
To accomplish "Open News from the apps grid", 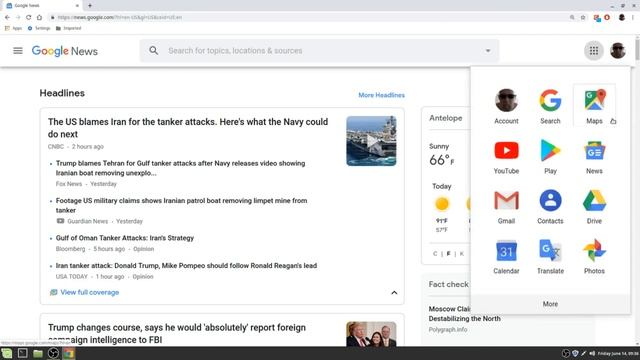I will click(594, 156).
